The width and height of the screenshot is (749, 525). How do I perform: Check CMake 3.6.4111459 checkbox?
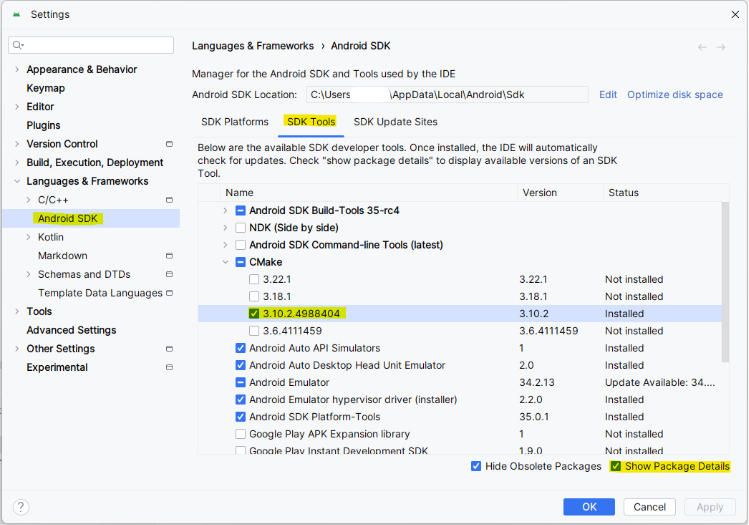tap(254, 331)
